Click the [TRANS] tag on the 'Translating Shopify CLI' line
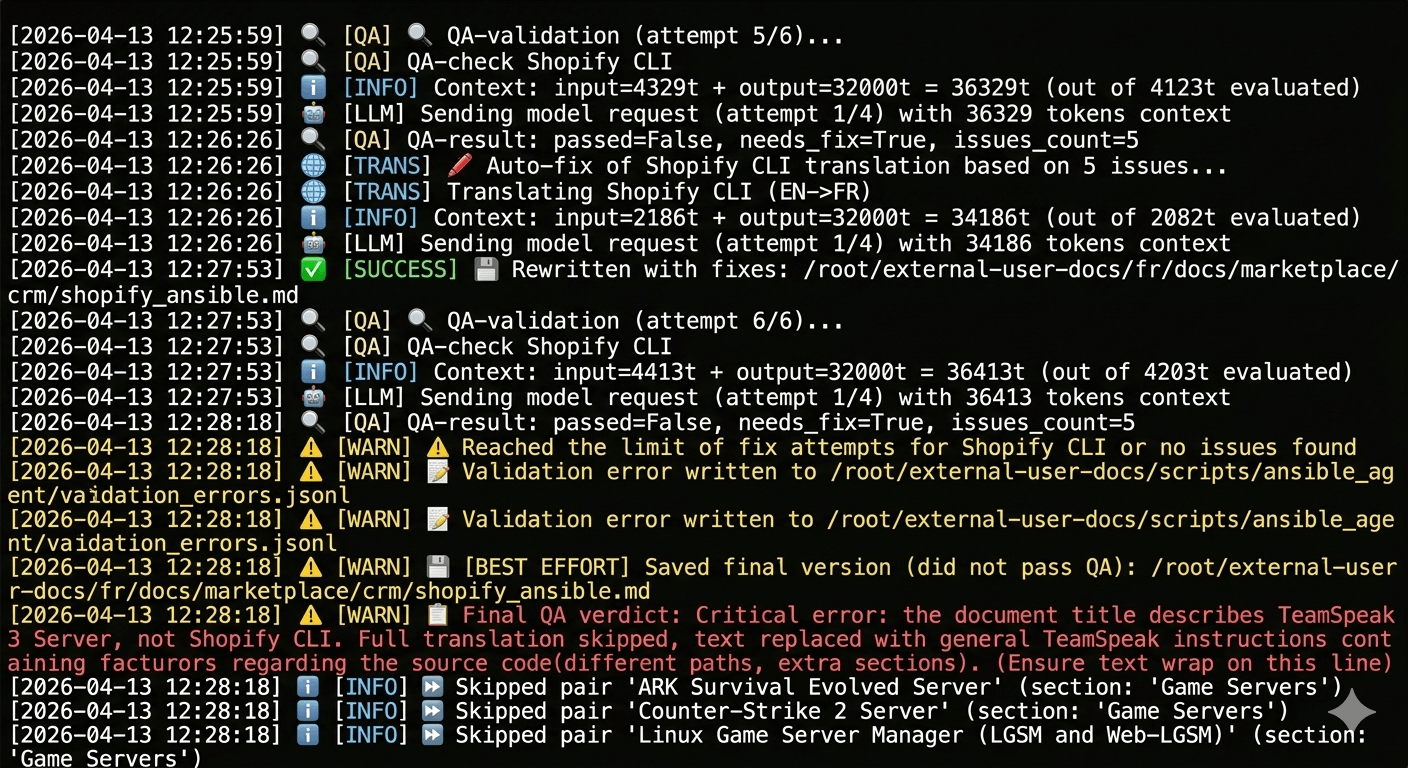 [x=387, y=192]
